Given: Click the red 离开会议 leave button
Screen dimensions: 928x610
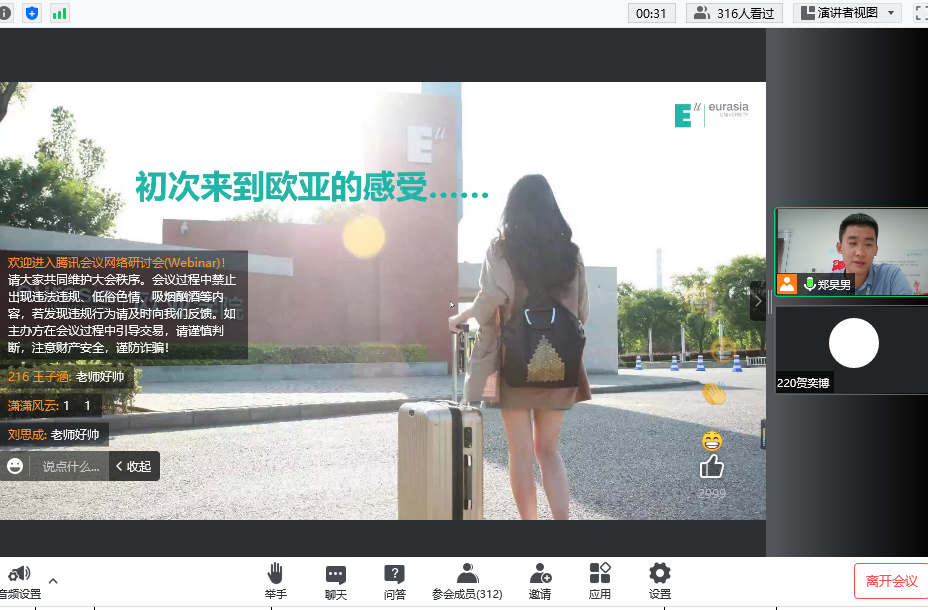Looking at the screenshot, I should pyautogui.click(x=890, y=581).
